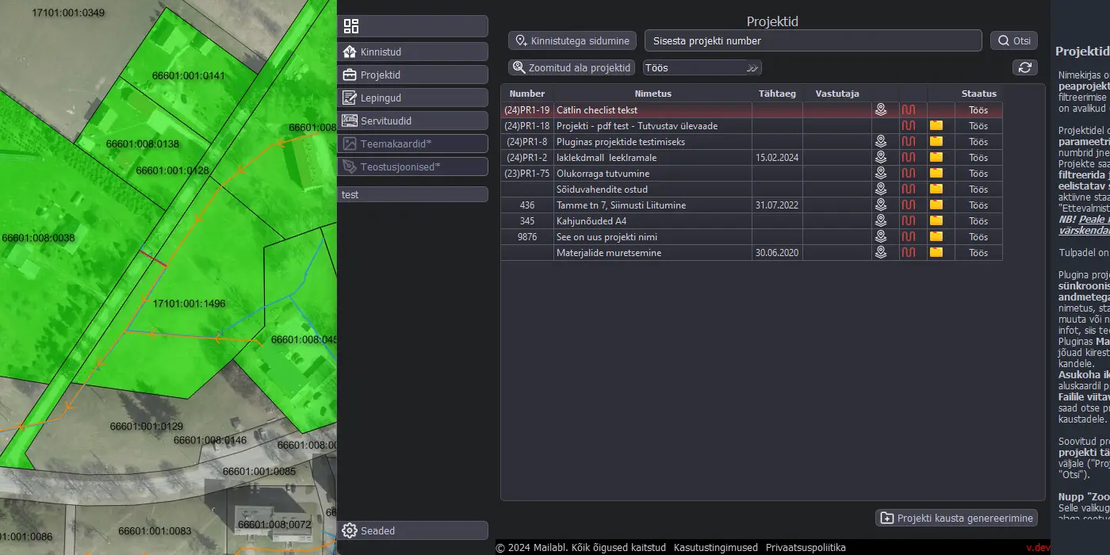Image resolution: width=1110 pixels, height=555 pixels.
Task: Click deadline cell '30.06.2020'
Action: (x=777, y=252)
